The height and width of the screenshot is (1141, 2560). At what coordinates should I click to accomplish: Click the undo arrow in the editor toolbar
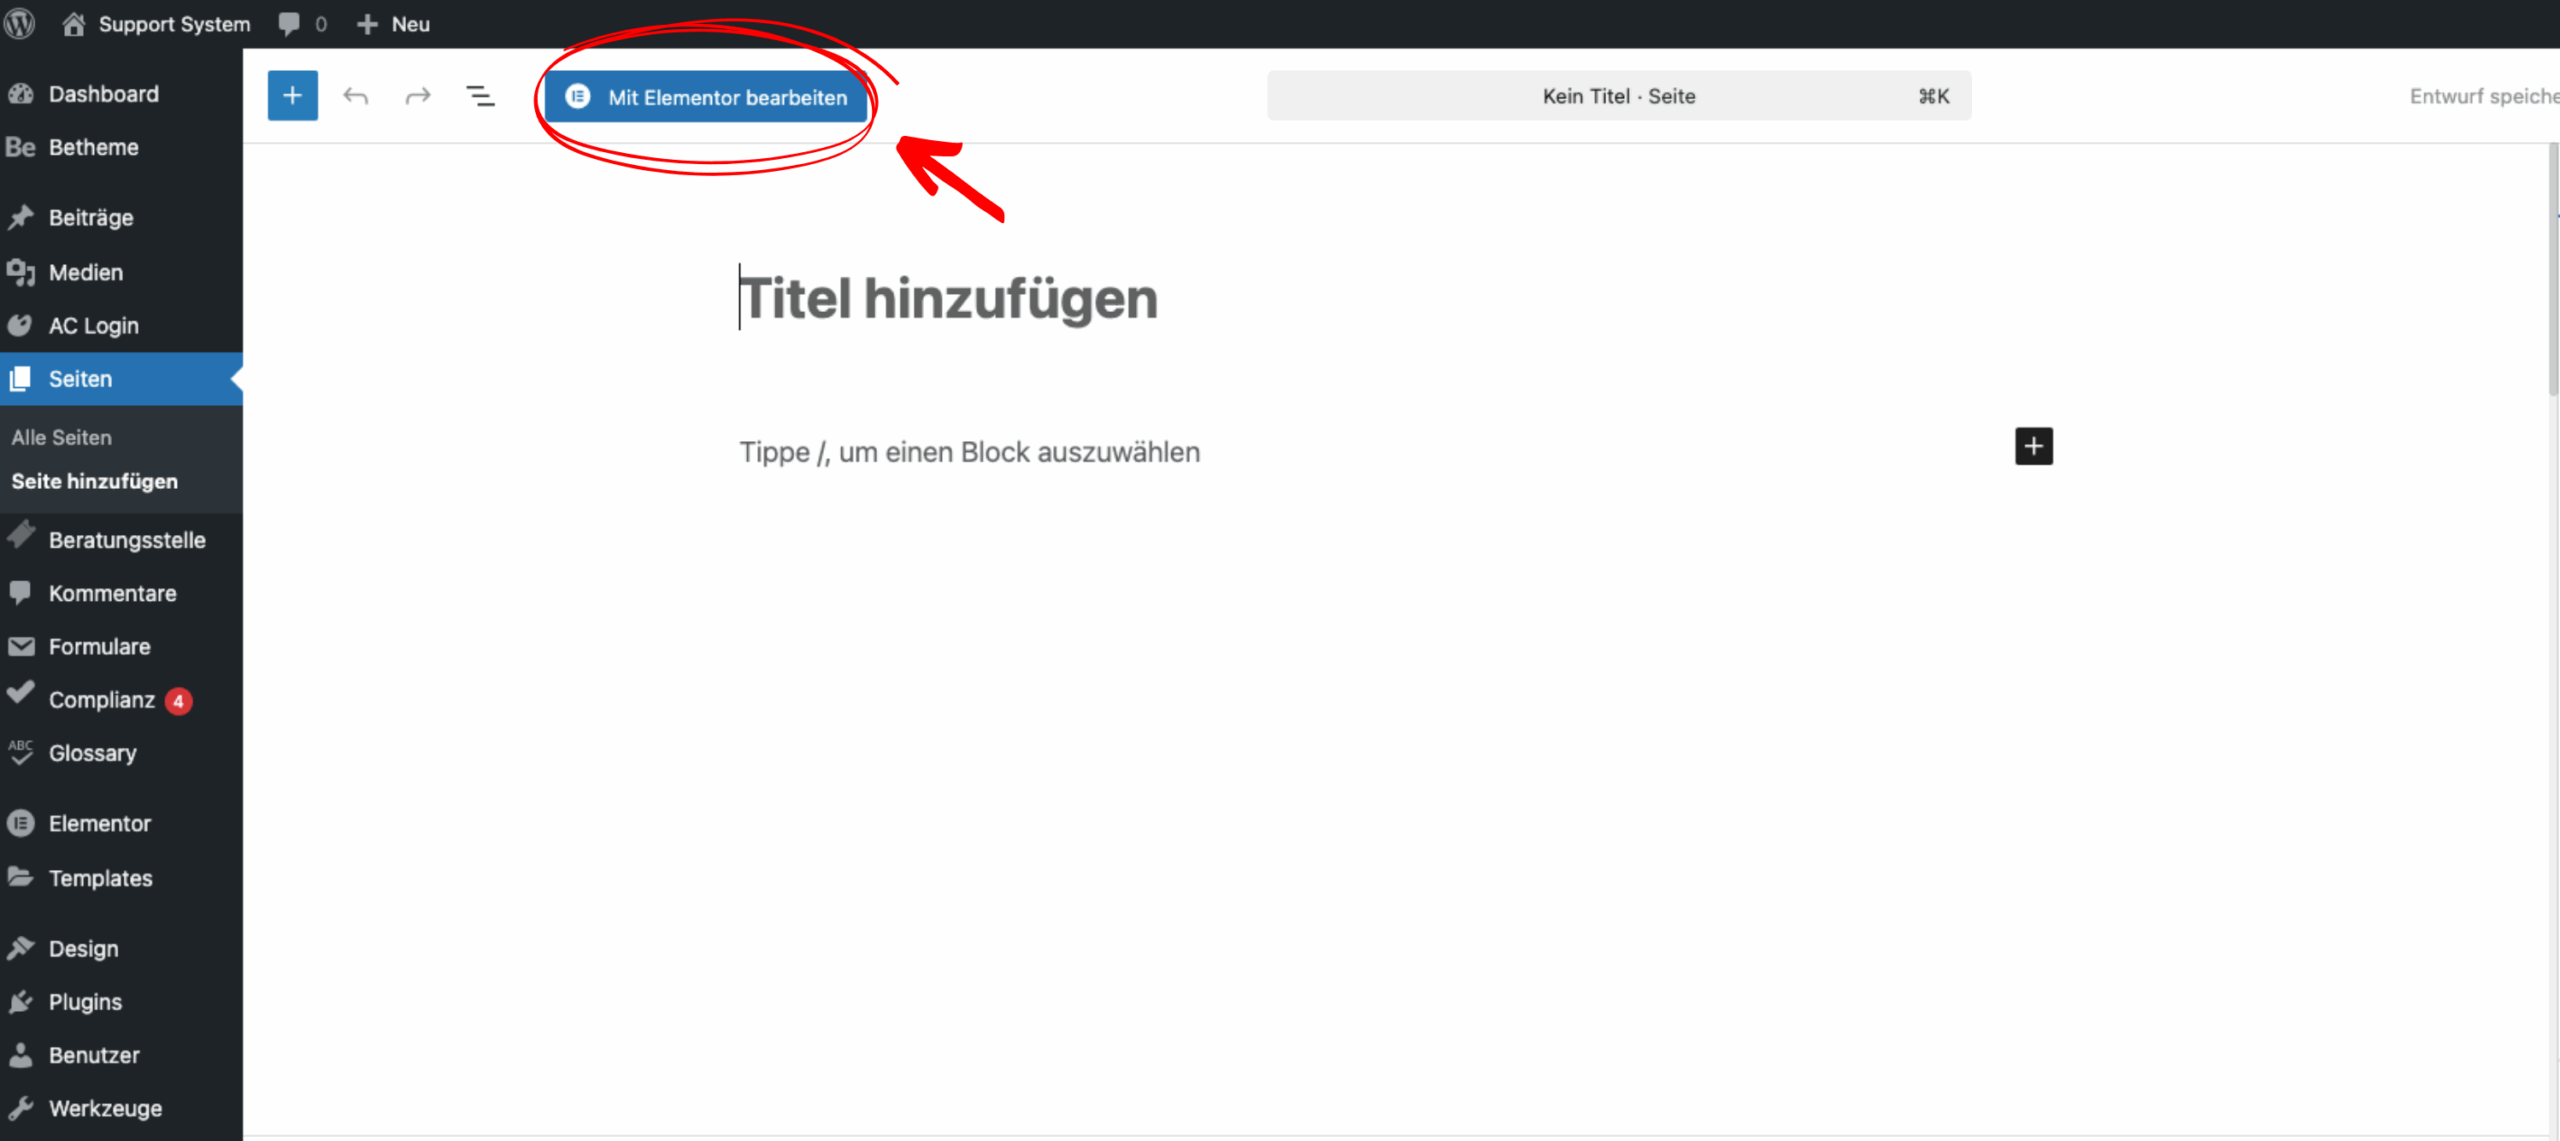(356, 95)
